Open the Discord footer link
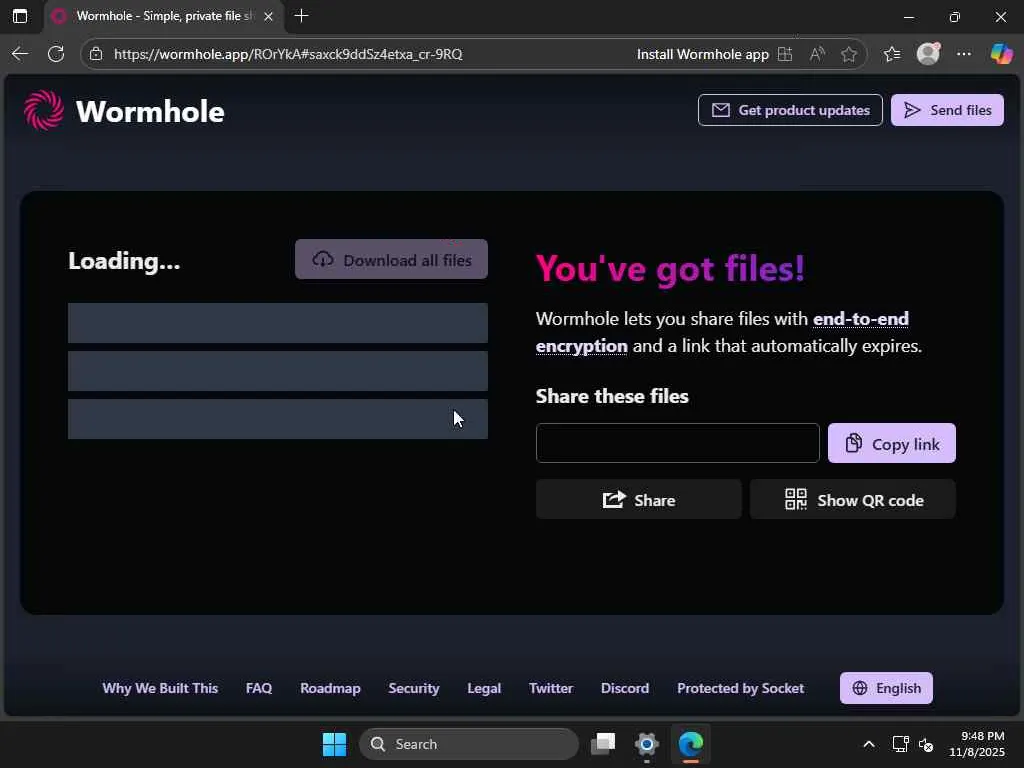1024x768 pixels. [x=625, y=688]
